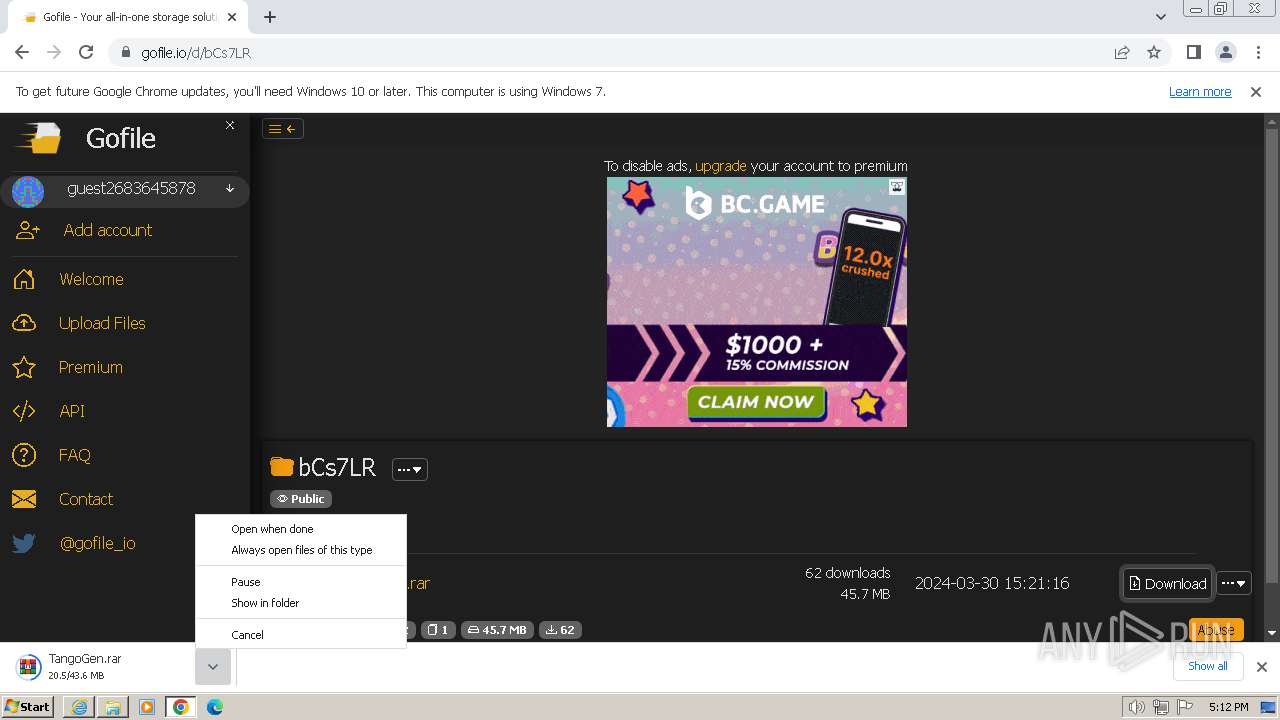Image resolution: width=1280 pixels, height=720 pixels.
Task: Click TangoGen.rar download item
Action: 100,667
